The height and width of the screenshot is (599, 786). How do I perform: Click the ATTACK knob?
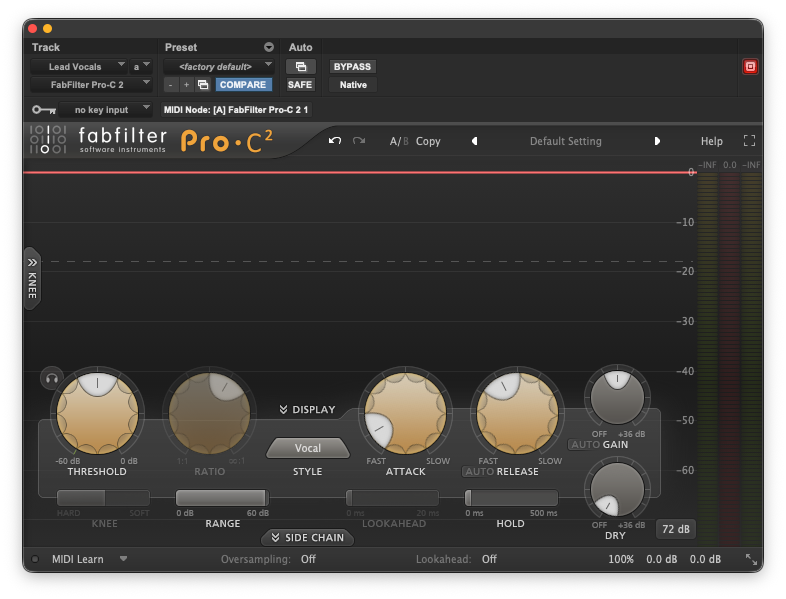(x=406, y=414)
